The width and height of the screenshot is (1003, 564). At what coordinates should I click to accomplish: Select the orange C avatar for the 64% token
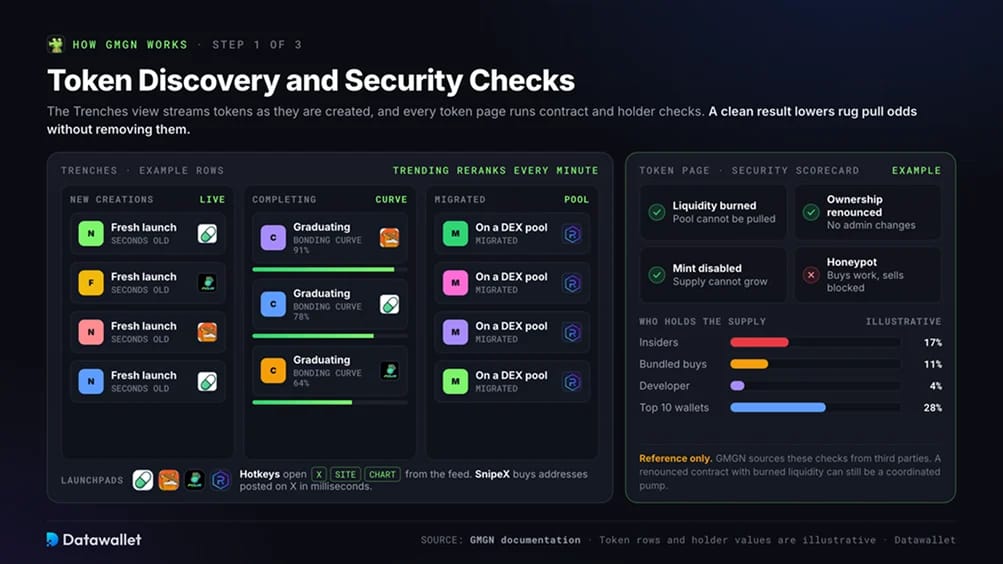click(273, 370)
